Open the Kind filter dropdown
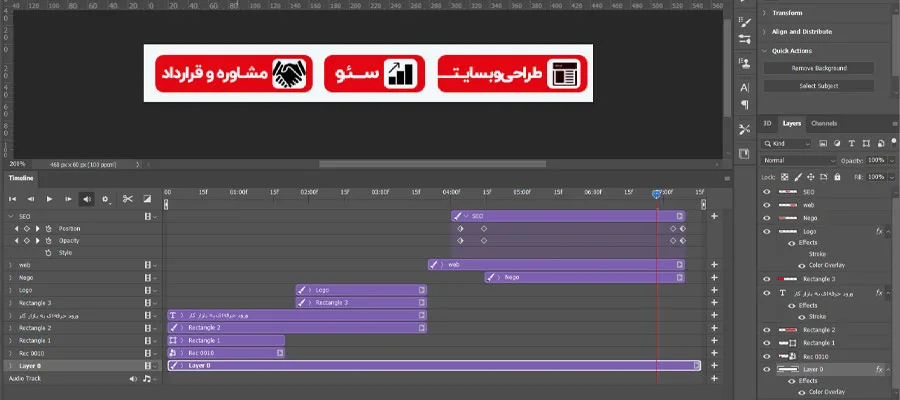The image size is (900, 400). pyautogui.click(x=786, y=143)
